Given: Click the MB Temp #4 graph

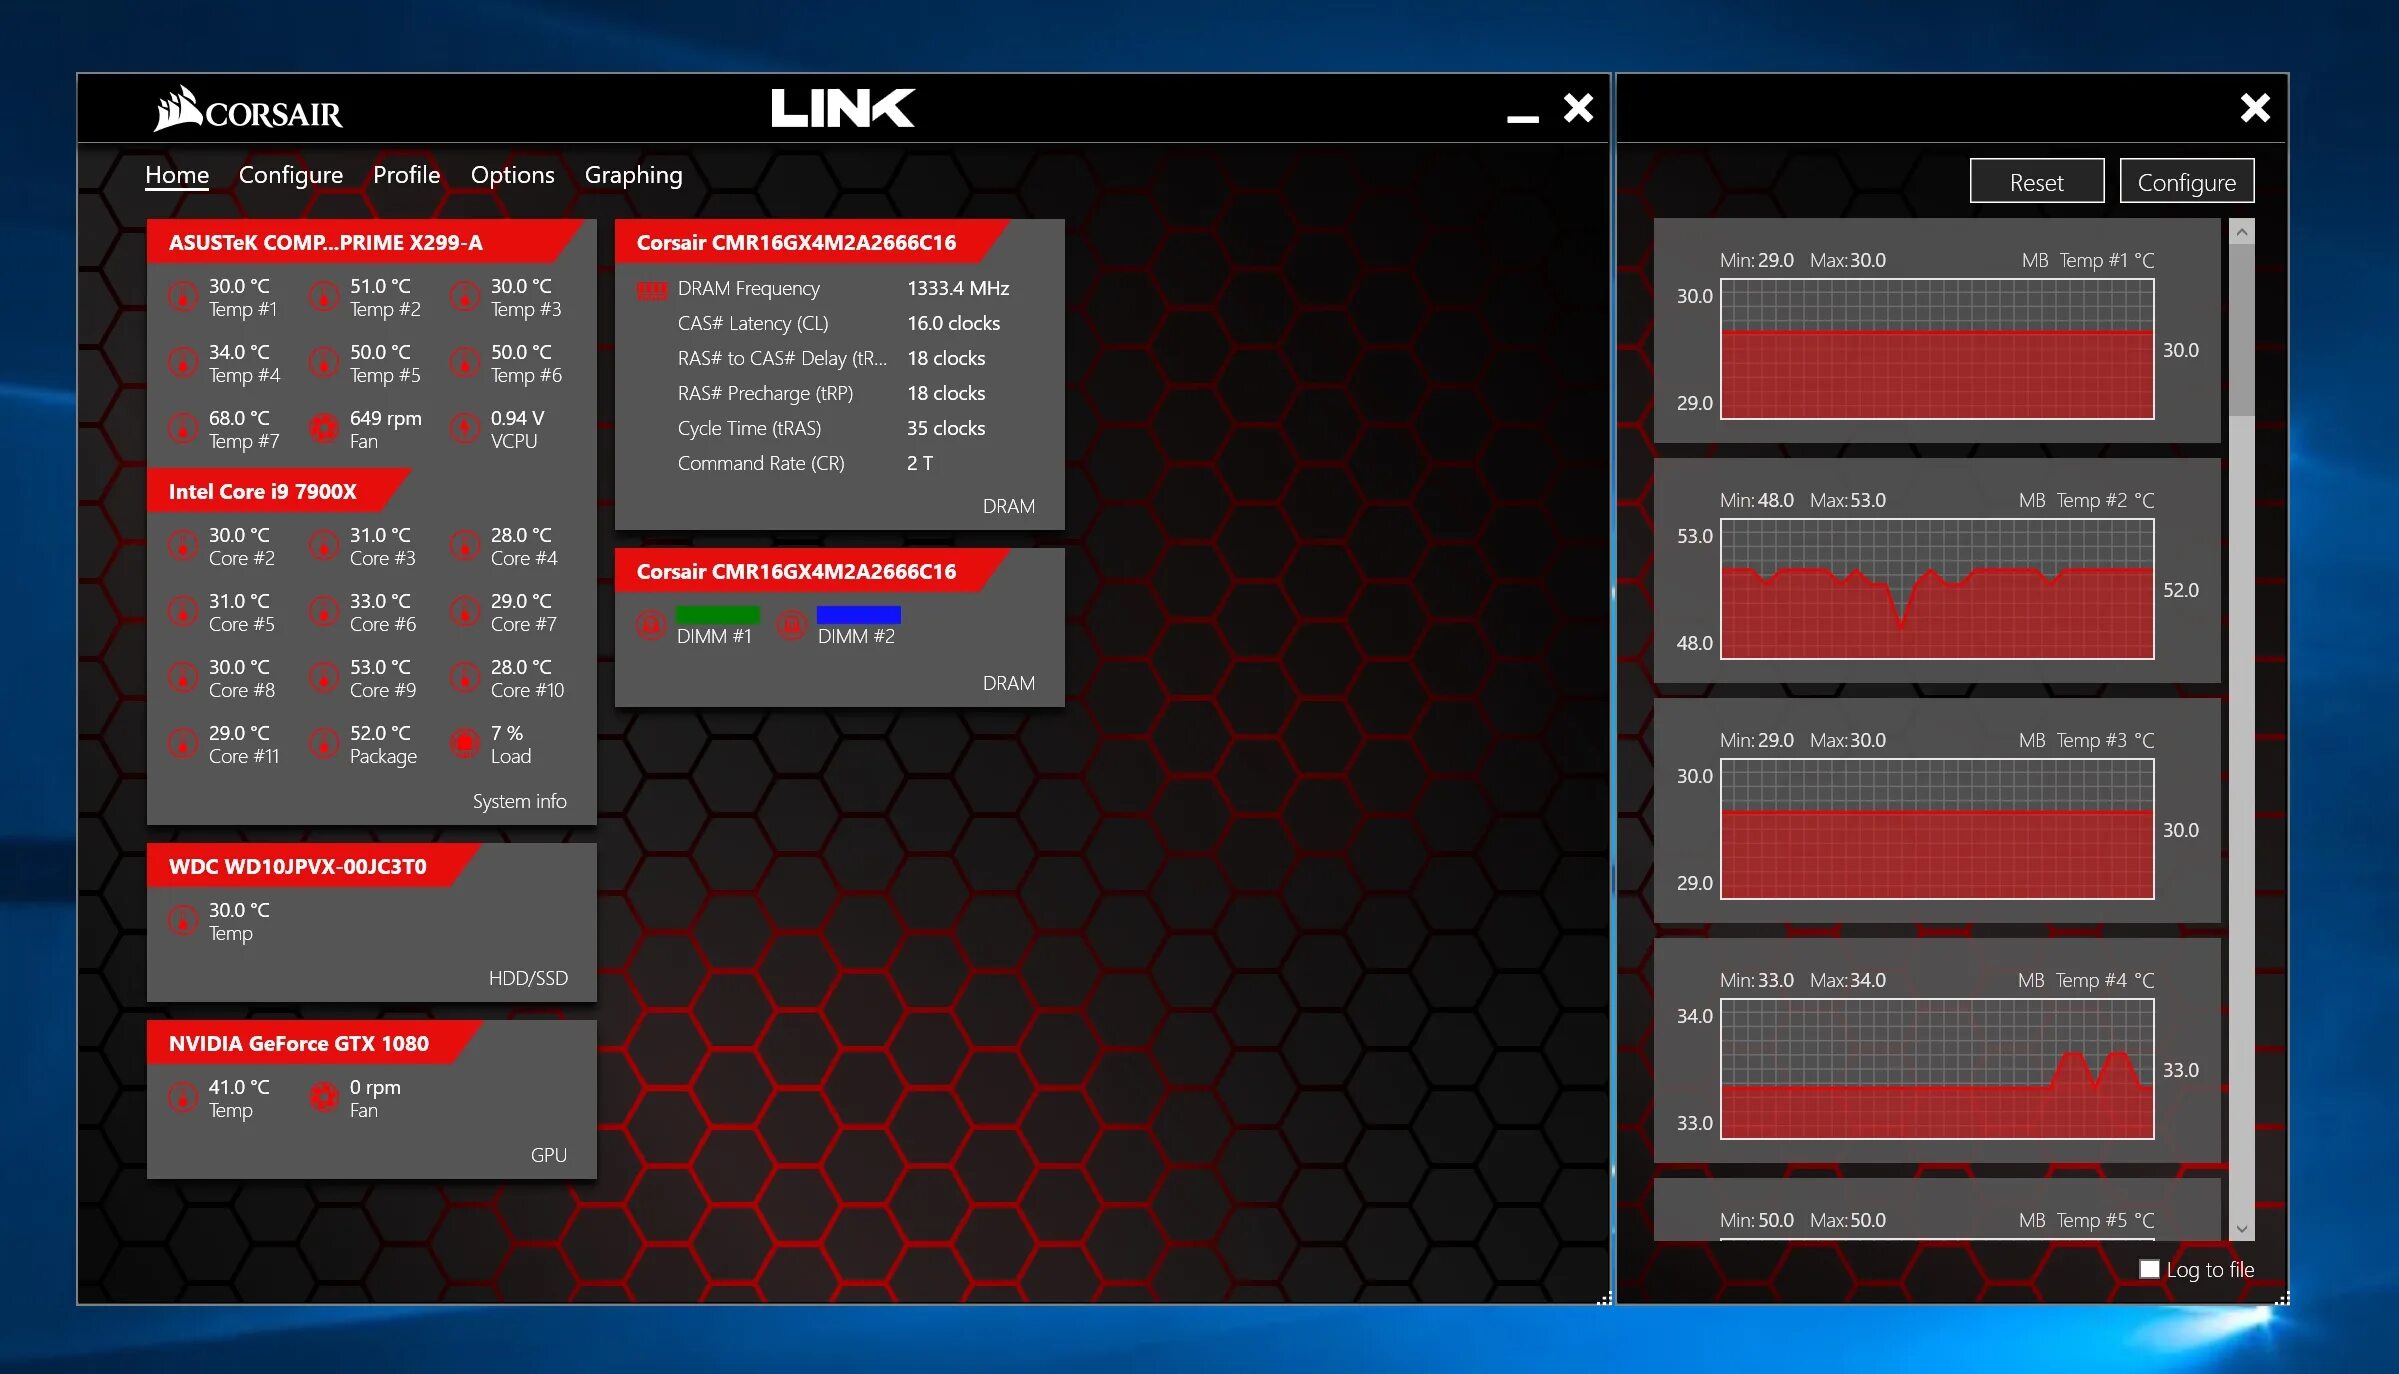Looking at the screenshot, I should click(x=1937, y=1069).
